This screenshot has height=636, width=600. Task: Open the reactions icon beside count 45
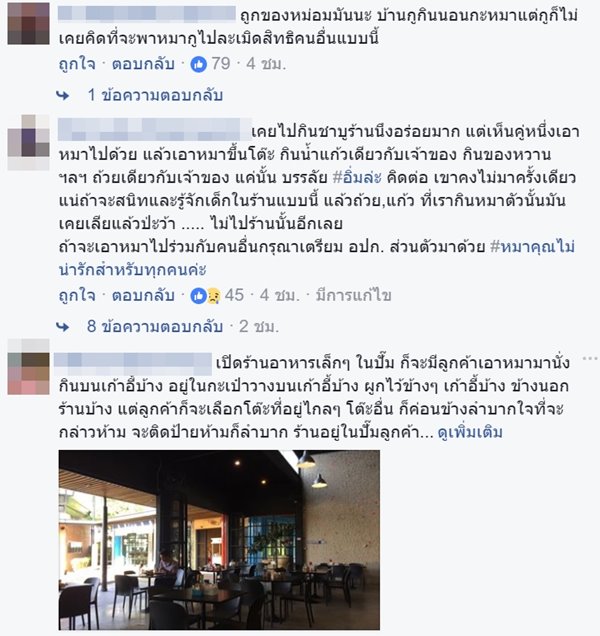coord(205,296)
